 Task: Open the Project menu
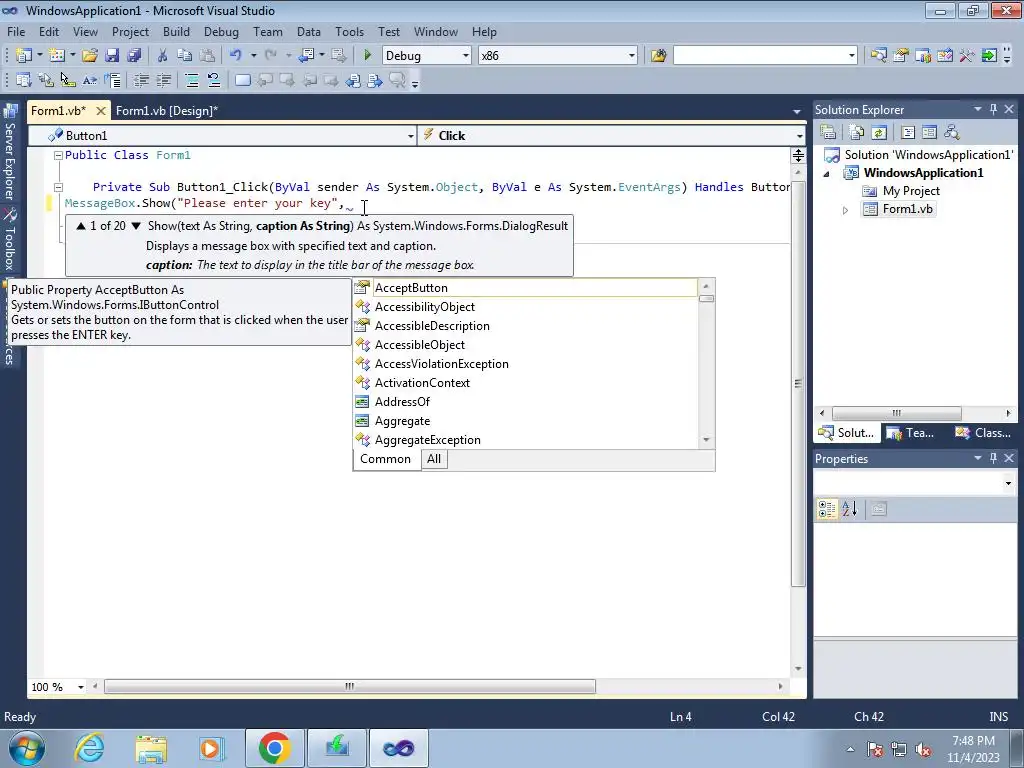coord(130,31)
